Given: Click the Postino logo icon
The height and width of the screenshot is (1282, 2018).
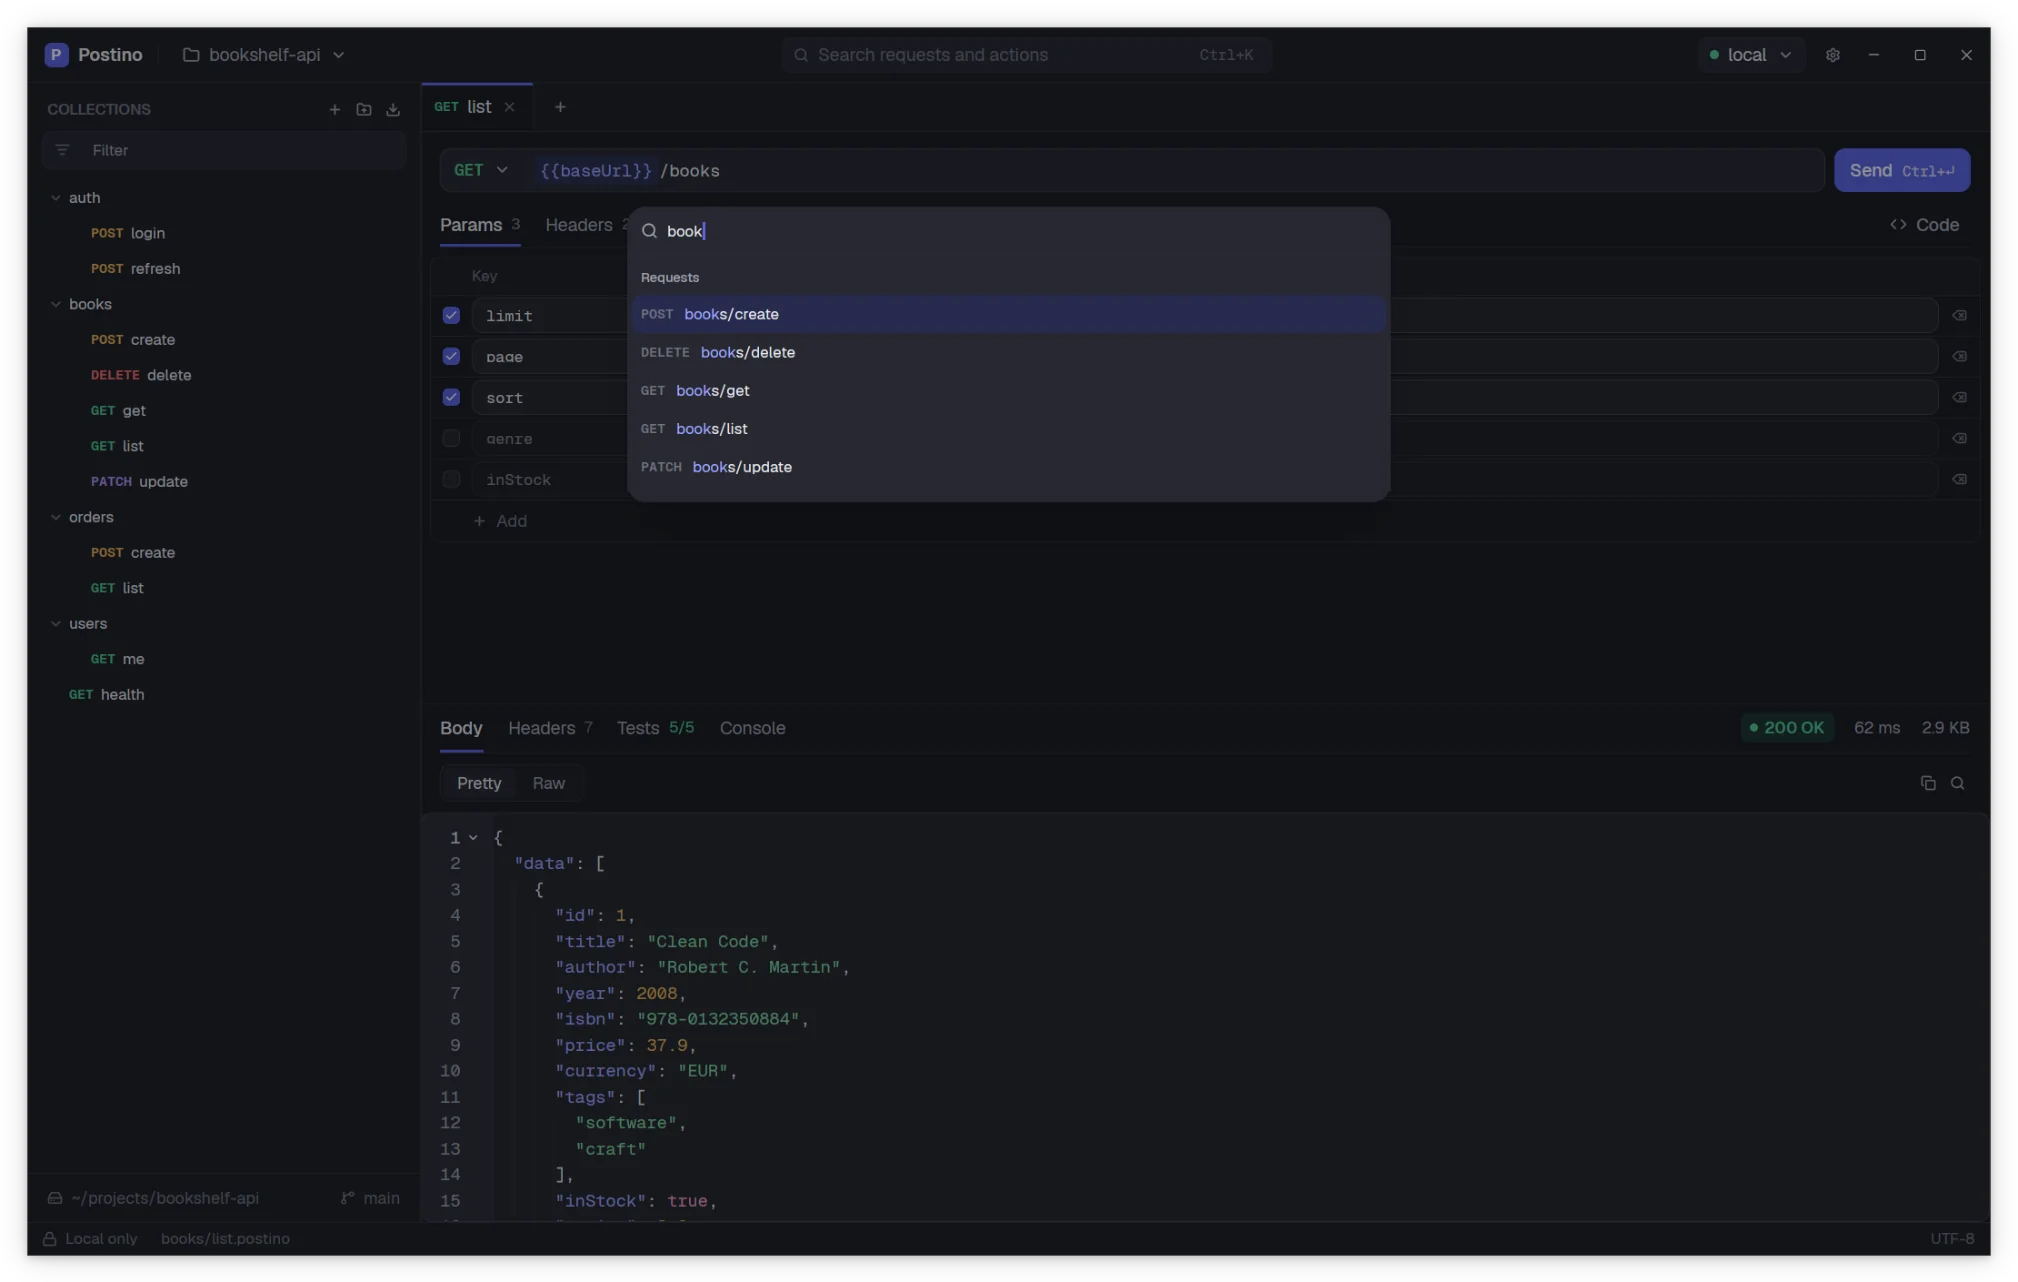Looking at the screenshot, I should click(x=56, y=55).
